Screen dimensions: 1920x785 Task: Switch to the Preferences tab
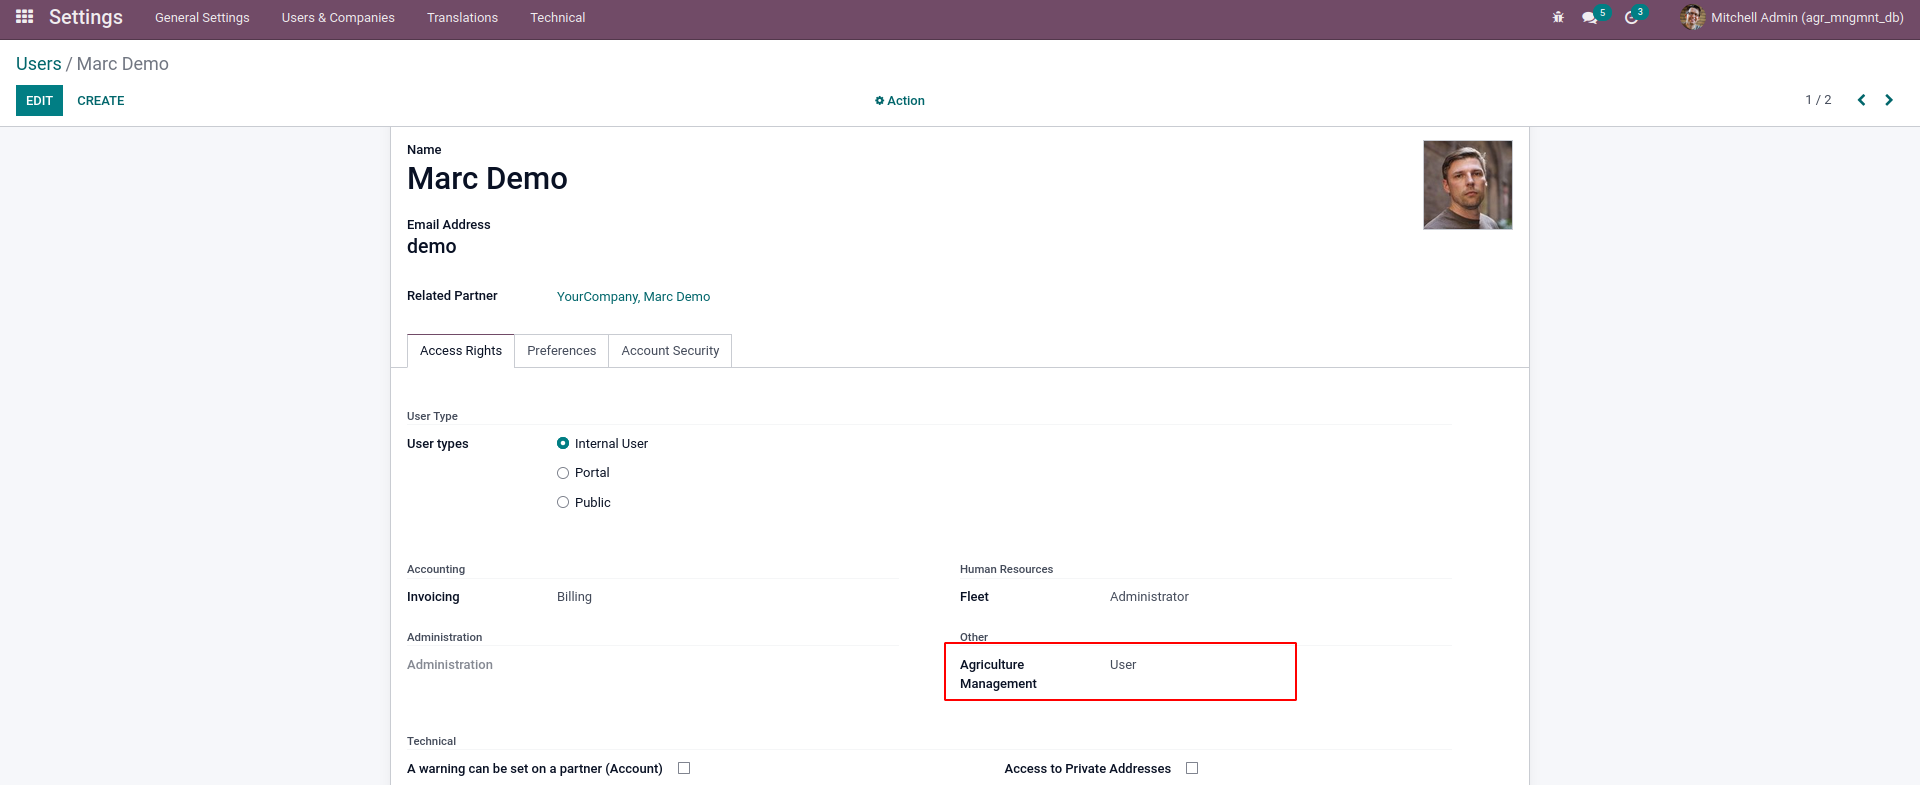point(561,351)
